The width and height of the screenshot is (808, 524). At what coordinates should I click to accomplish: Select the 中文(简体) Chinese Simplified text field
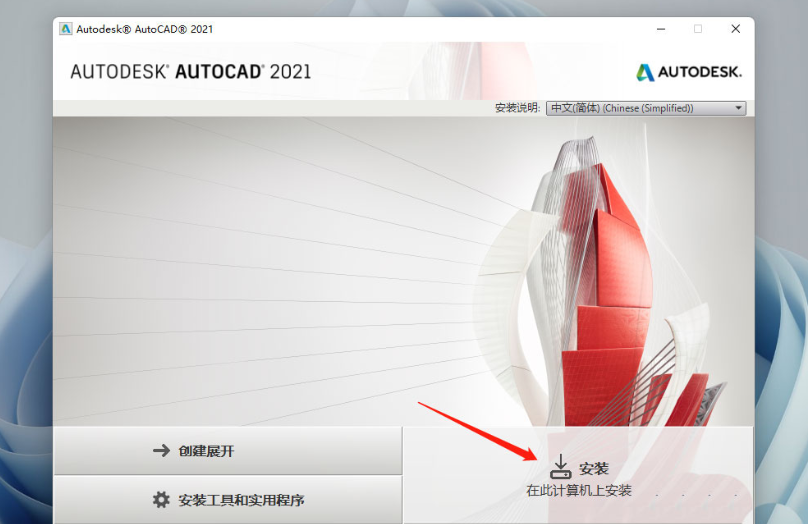coord(621,108)
